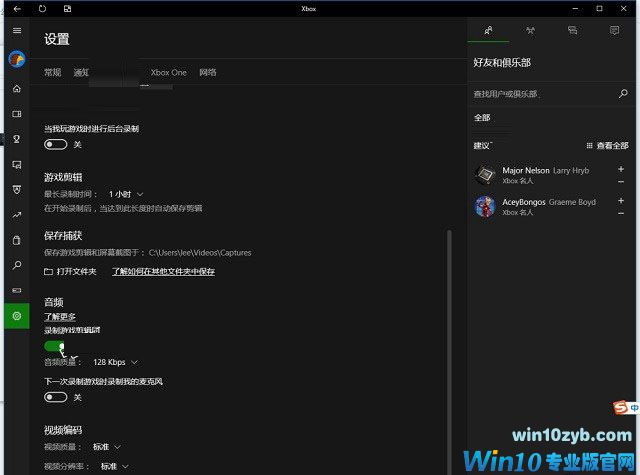This screenshot has height=475, width=640.
Task: Open the 视频质量 标准 dropdown
Action: coord(106,447)
